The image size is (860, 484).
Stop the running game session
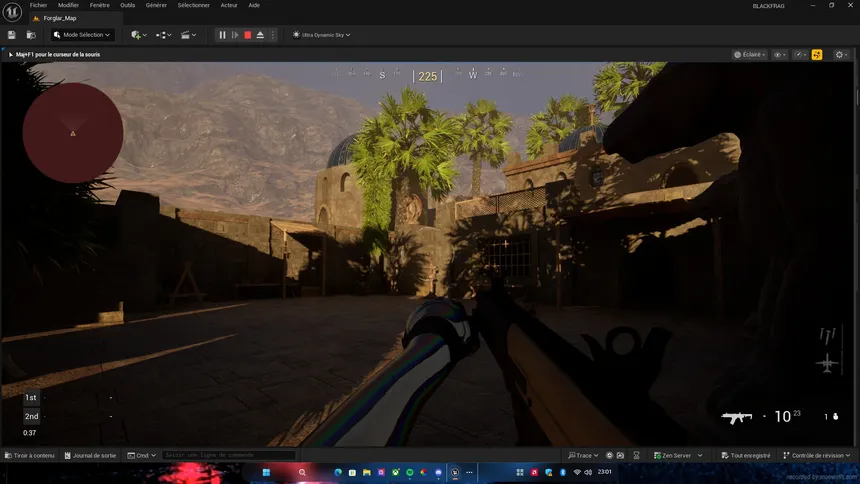[247, 35]
